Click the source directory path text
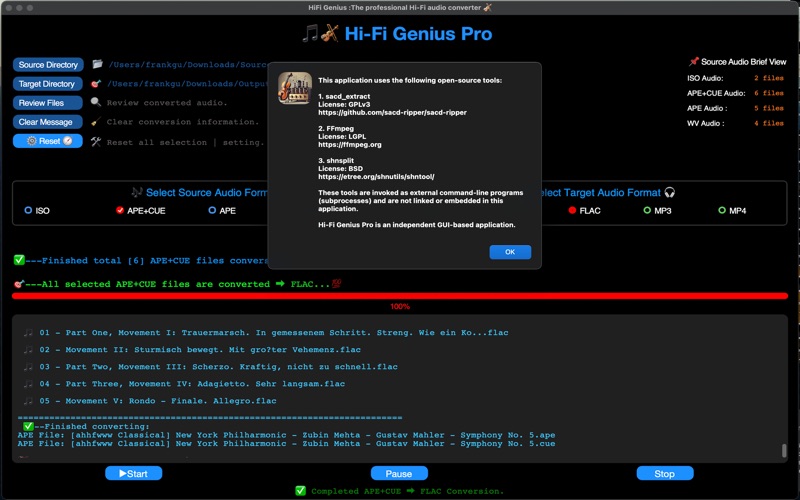 [x=187, y=65]
